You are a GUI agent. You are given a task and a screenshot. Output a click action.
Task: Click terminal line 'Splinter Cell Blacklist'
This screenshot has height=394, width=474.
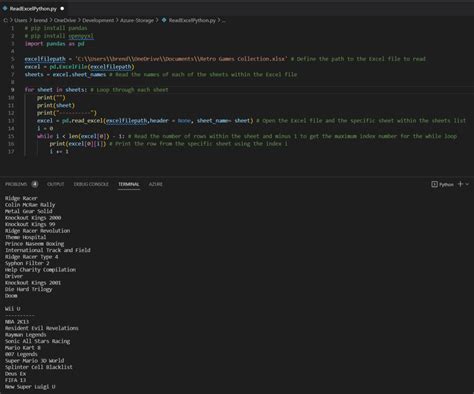[x=39, y=367]
